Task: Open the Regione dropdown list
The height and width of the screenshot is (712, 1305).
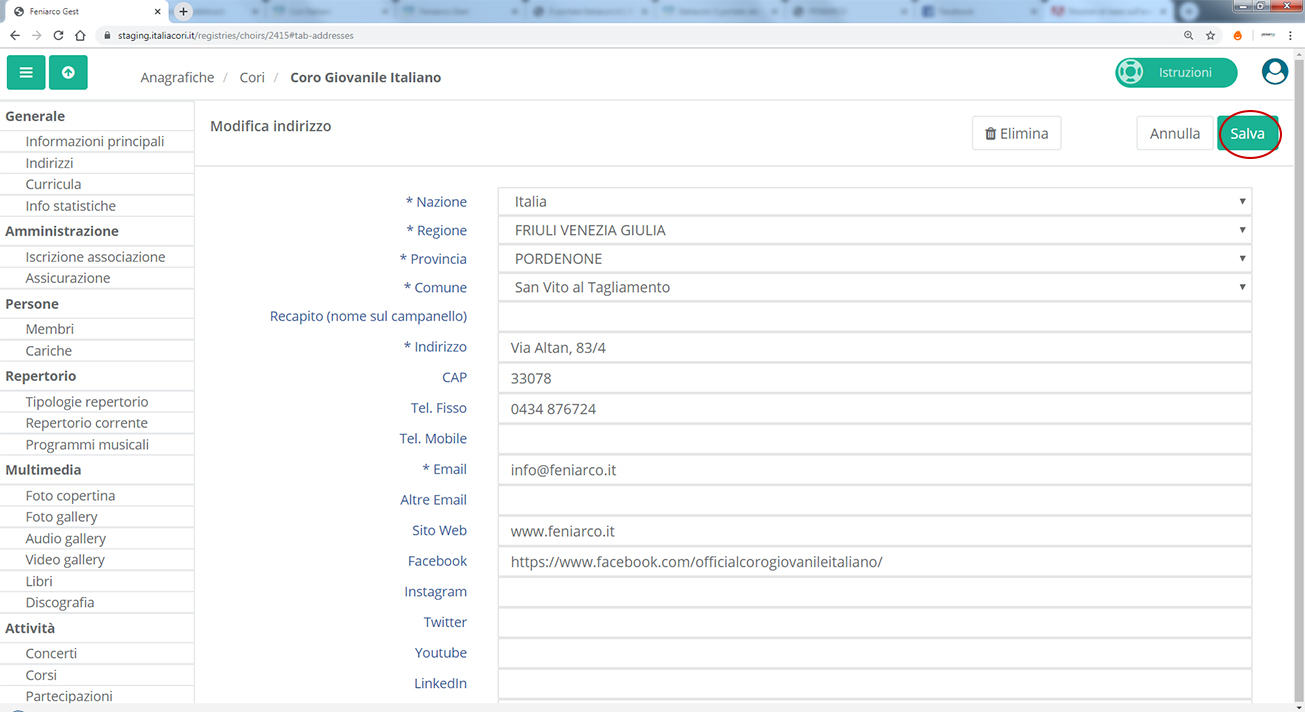Action: (874, 230)
